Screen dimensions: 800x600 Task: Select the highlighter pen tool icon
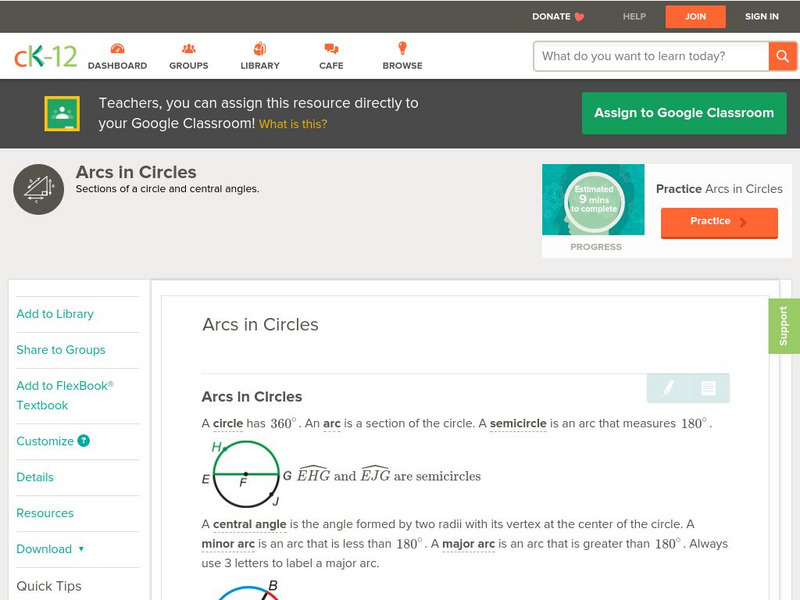coord(668,388)
